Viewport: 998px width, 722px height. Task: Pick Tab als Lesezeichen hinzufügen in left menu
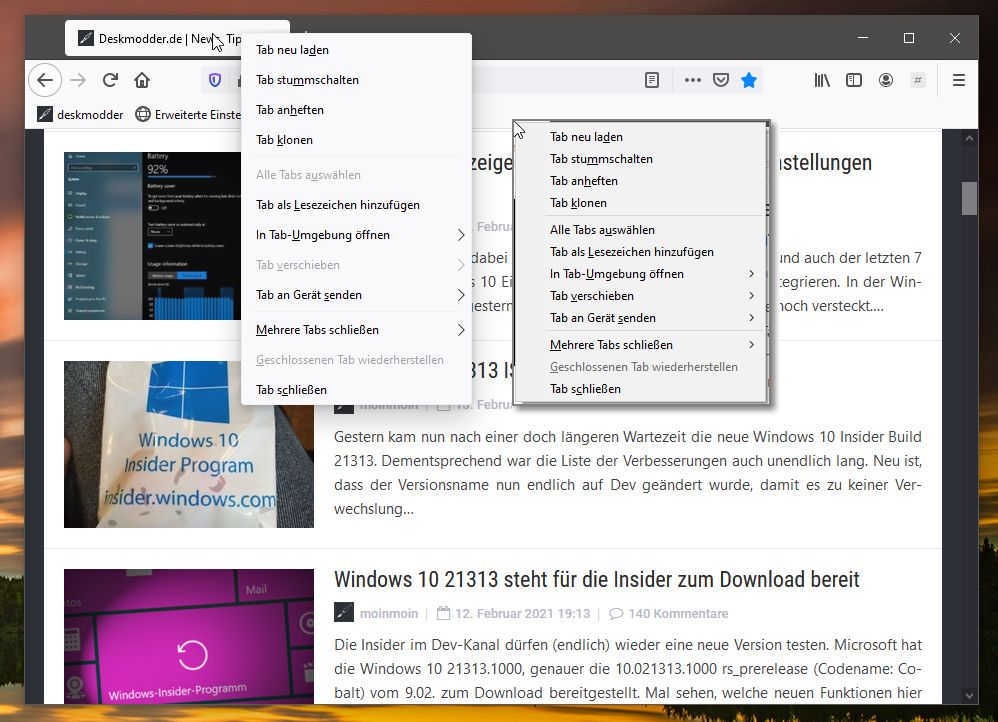pos(356,204)
